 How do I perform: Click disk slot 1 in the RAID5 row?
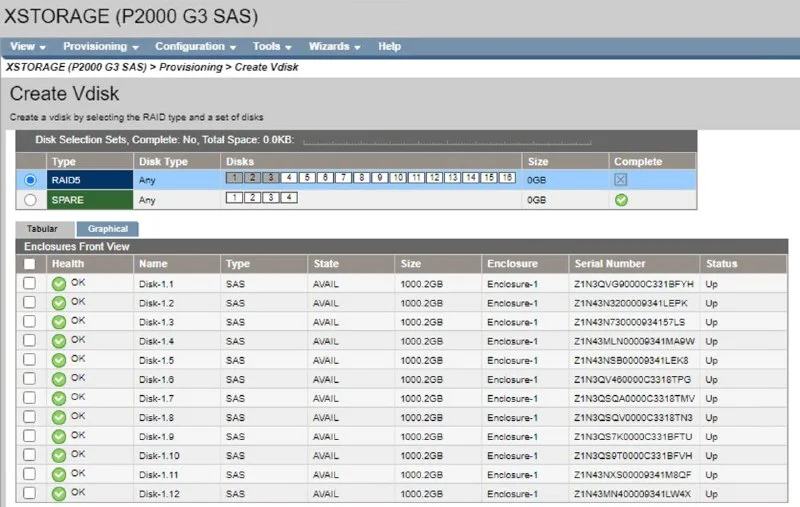(x=235, y=178)
